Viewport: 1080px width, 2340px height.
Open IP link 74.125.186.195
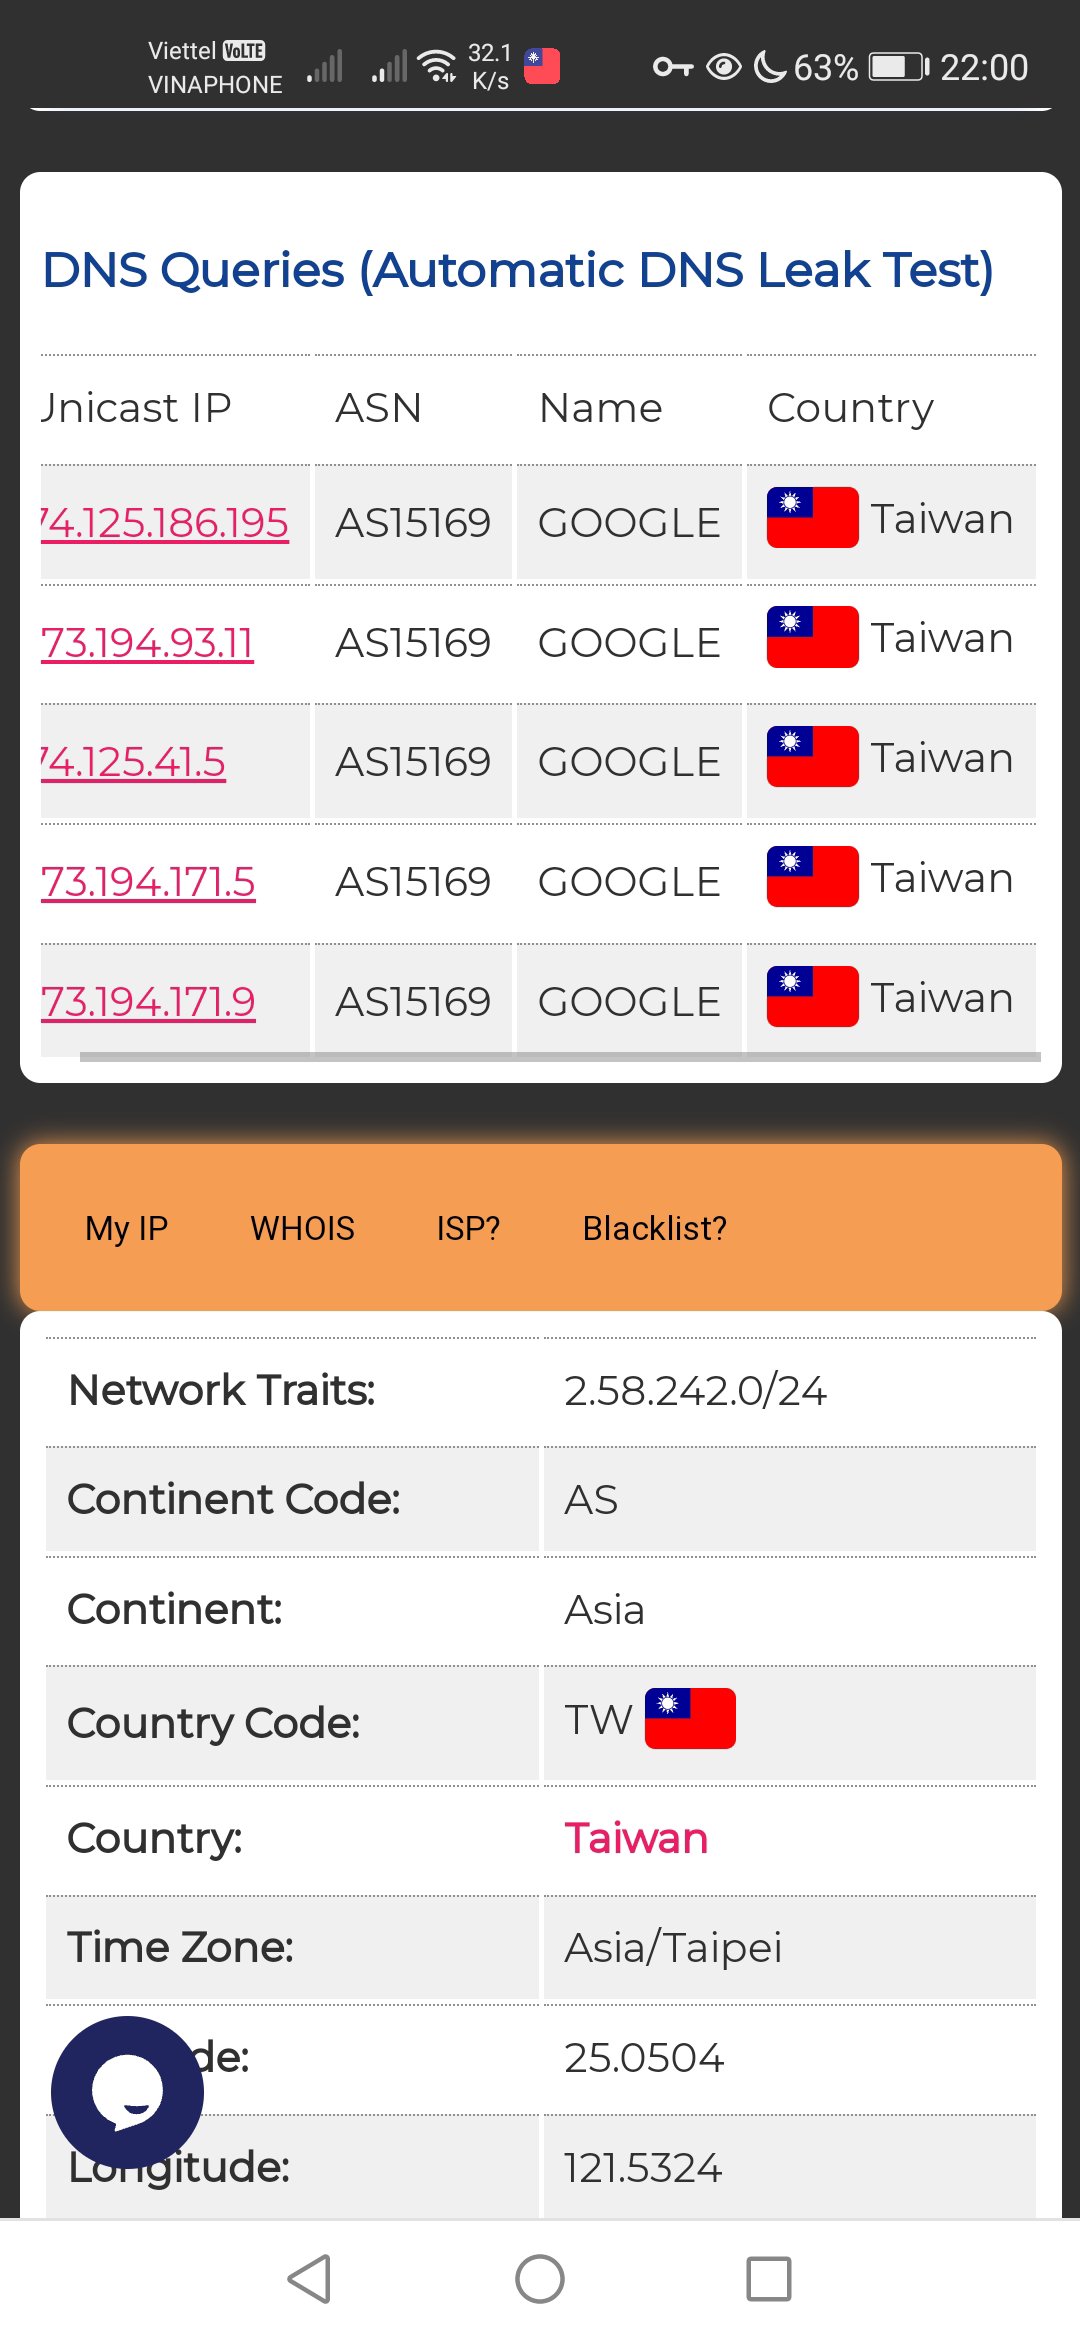click(165, 523)
